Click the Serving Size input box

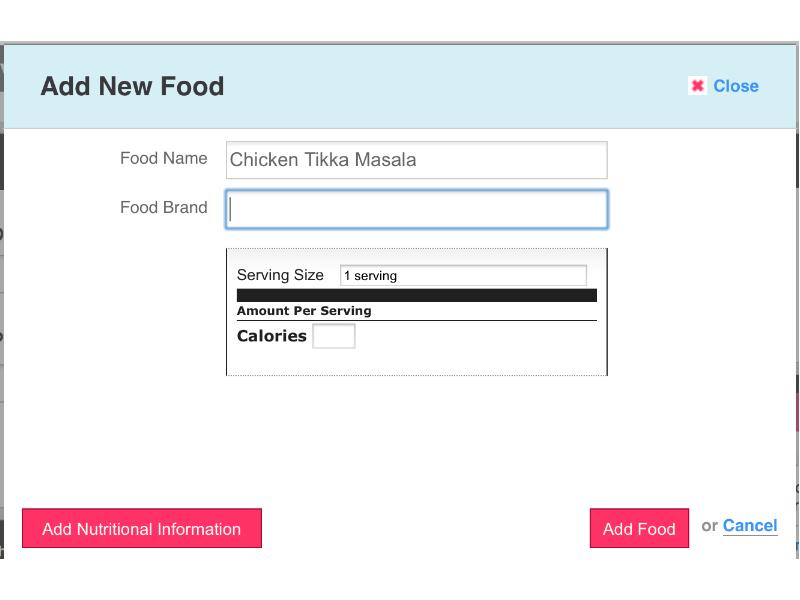[x=463, y=275]
